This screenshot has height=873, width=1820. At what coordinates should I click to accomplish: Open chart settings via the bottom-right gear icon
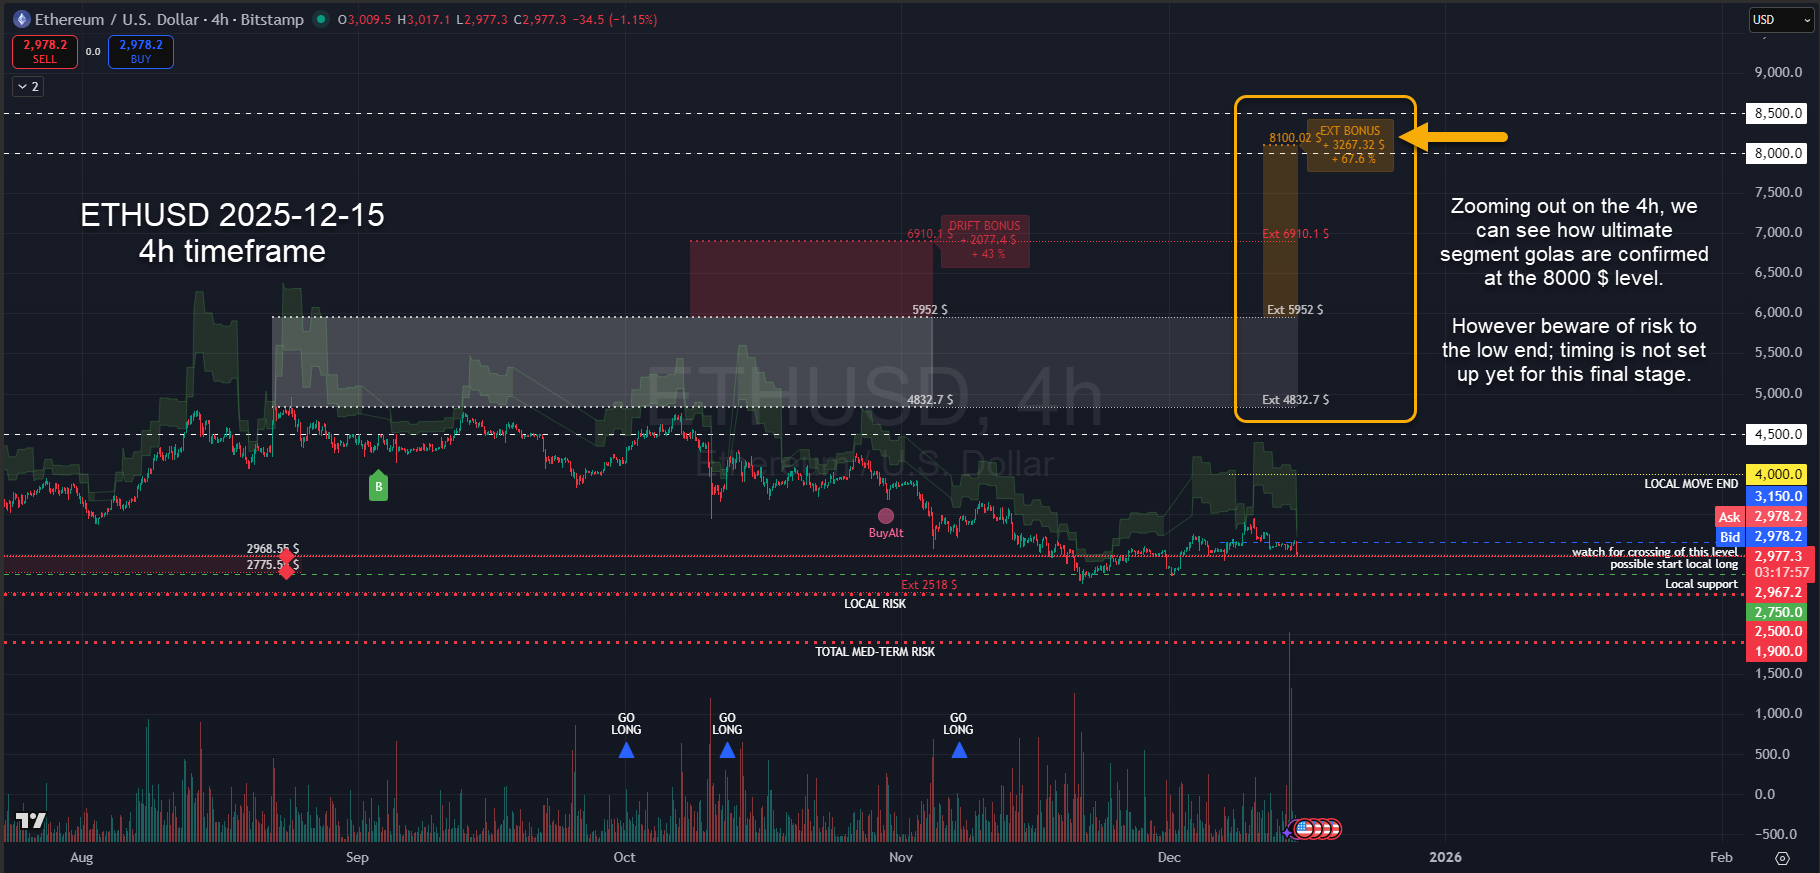[x=1782, y=858]
